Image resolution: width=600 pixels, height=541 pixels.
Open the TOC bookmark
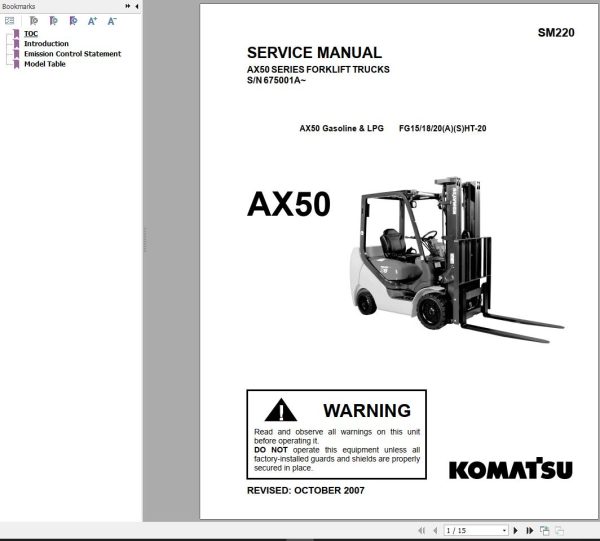(x=31, y=34)
